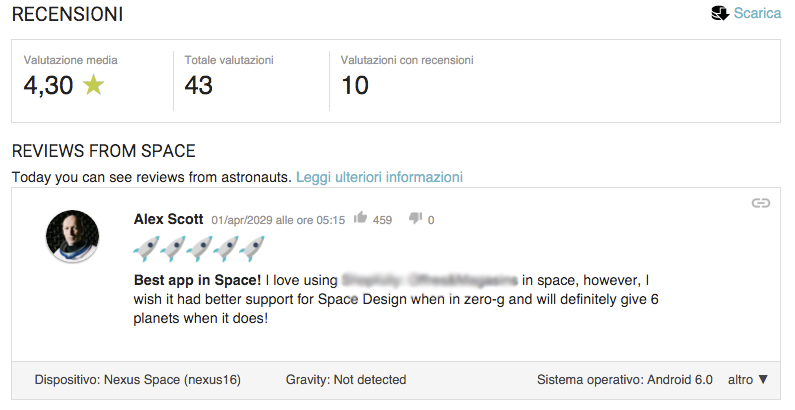Copy the review permalink via chain icon
The image size is (795, 410).
(761, 203)
